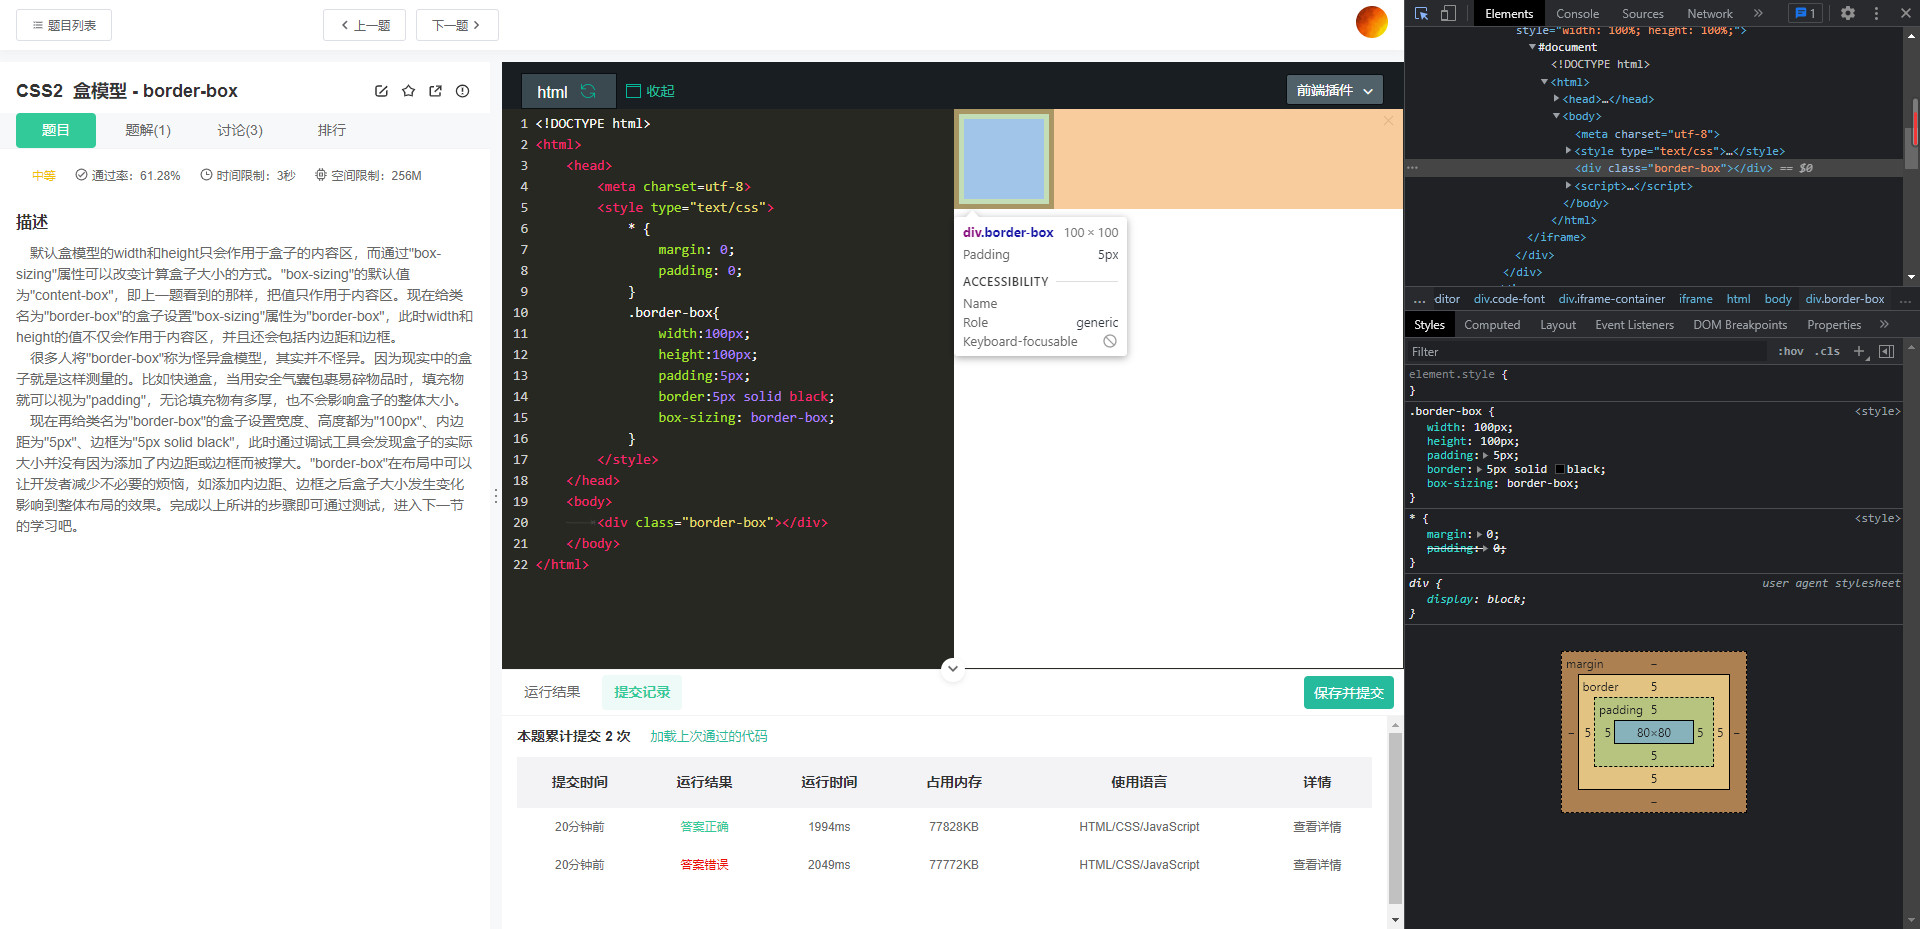
Task: Go to the next problem 下一题
Action: pyautogui.click(x=457, y=25)
